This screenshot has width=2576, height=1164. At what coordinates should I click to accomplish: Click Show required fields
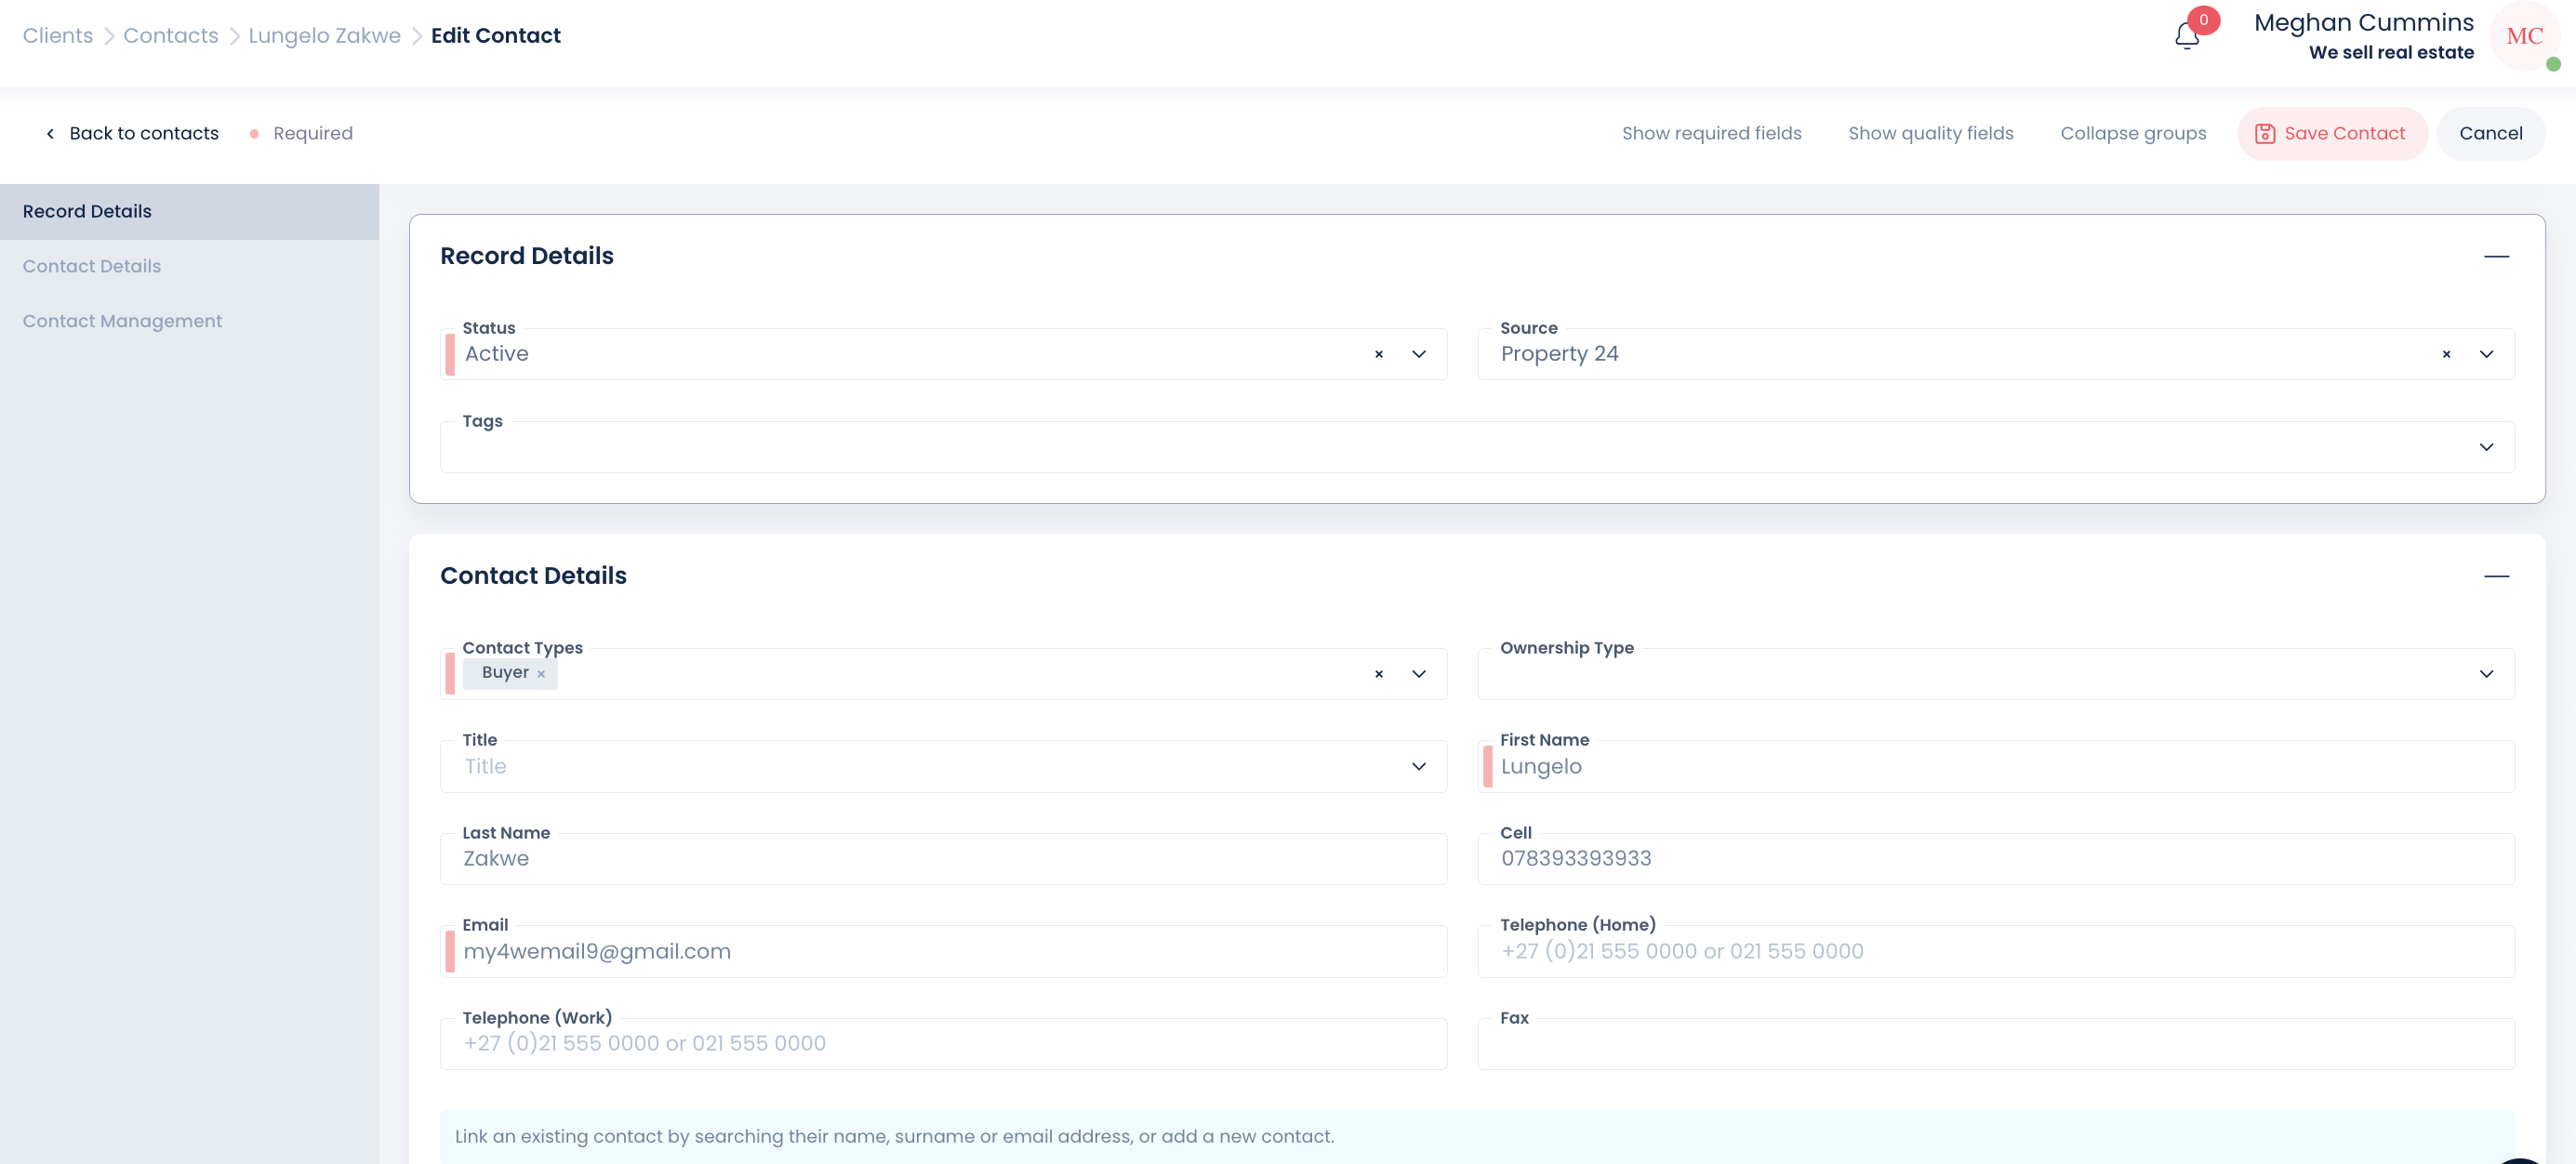1711,133
